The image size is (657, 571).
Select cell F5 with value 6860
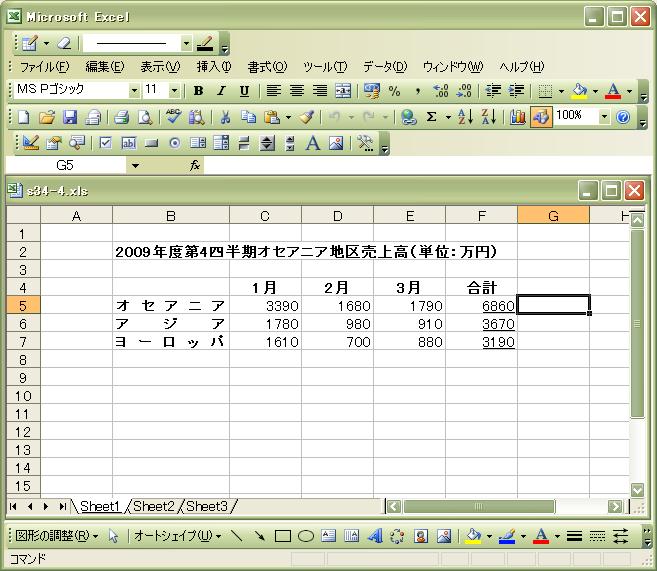pos(481,305)
